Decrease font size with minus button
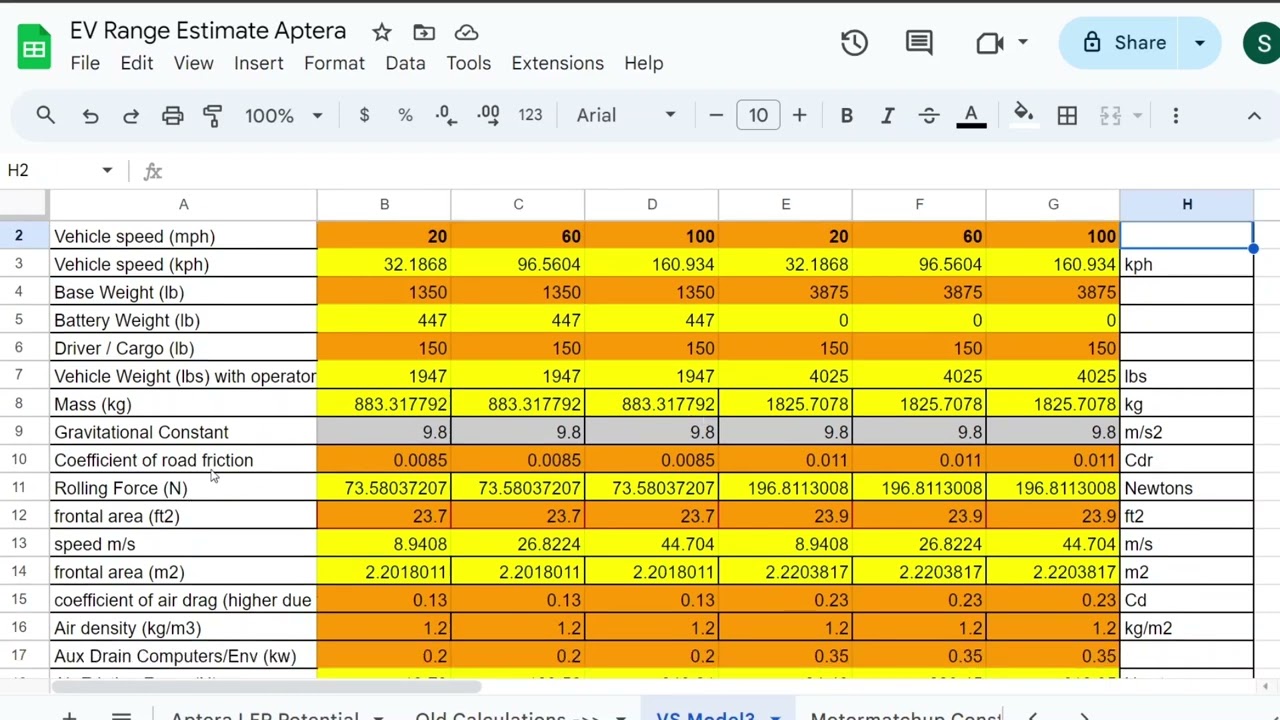Screen dimensions: 1280x720 point(716,115)
